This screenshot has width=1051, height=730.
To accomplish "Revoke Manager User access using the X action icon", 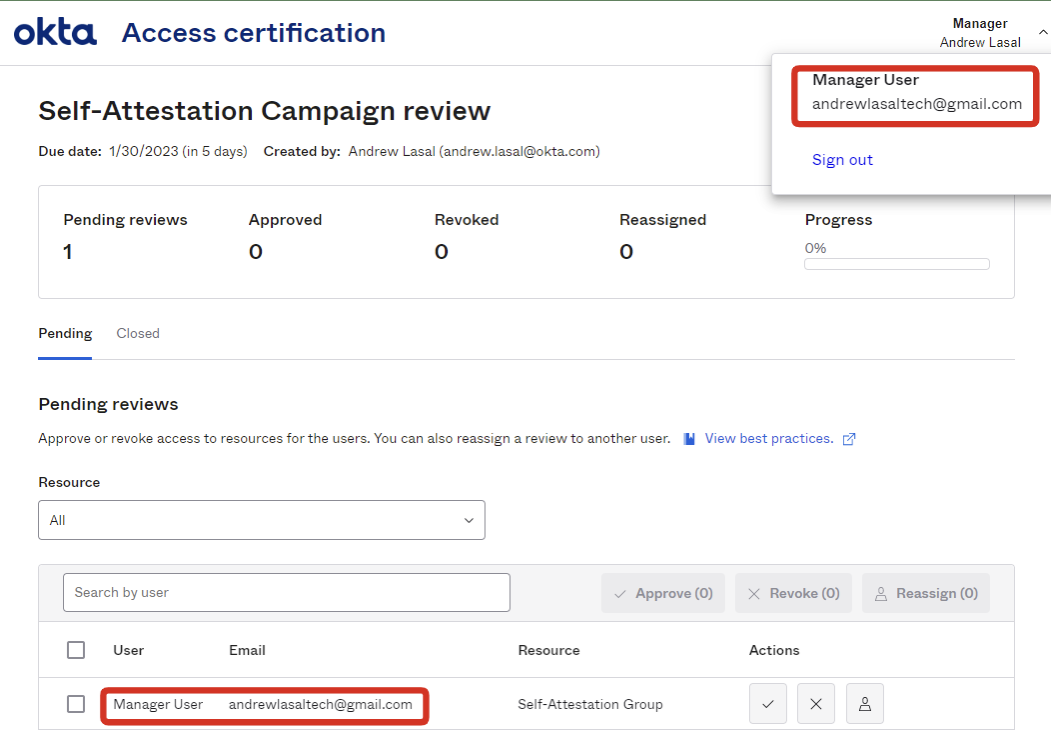I will point(815,703).
